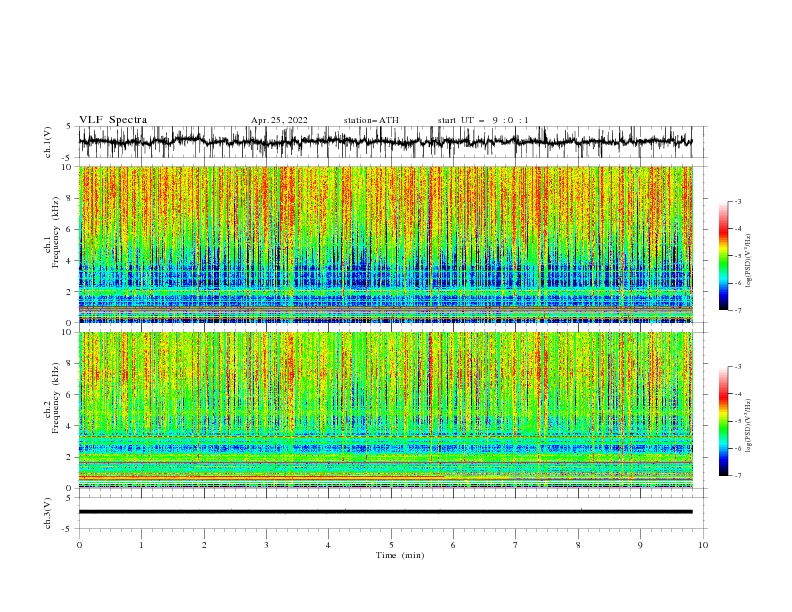Click the ch.2 frequency tick label "2"
This screenshot has width=792, height=612.
pos(70,457)
